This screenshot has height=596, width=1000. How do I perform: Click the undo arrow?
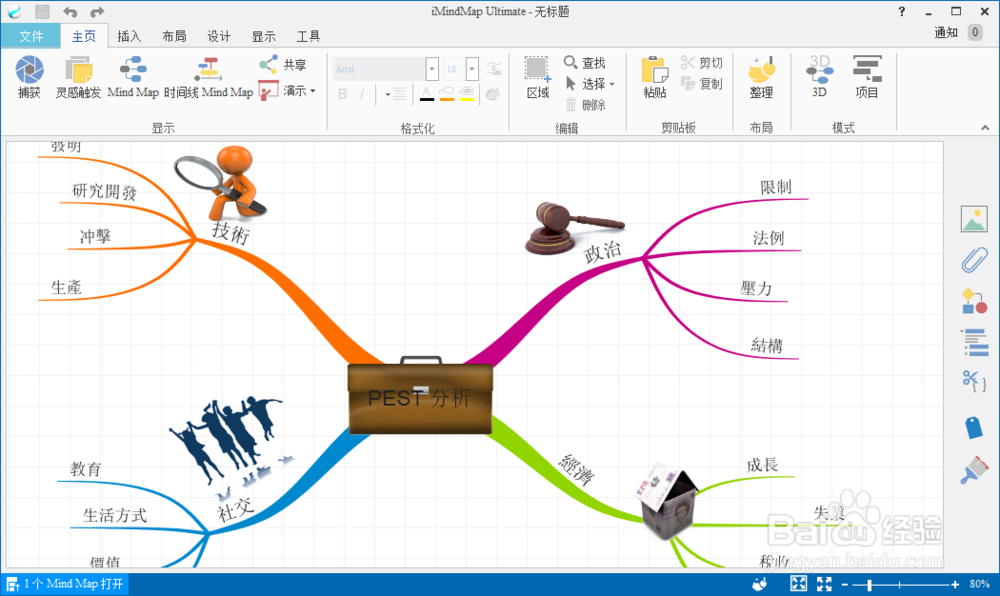point(70,11)
